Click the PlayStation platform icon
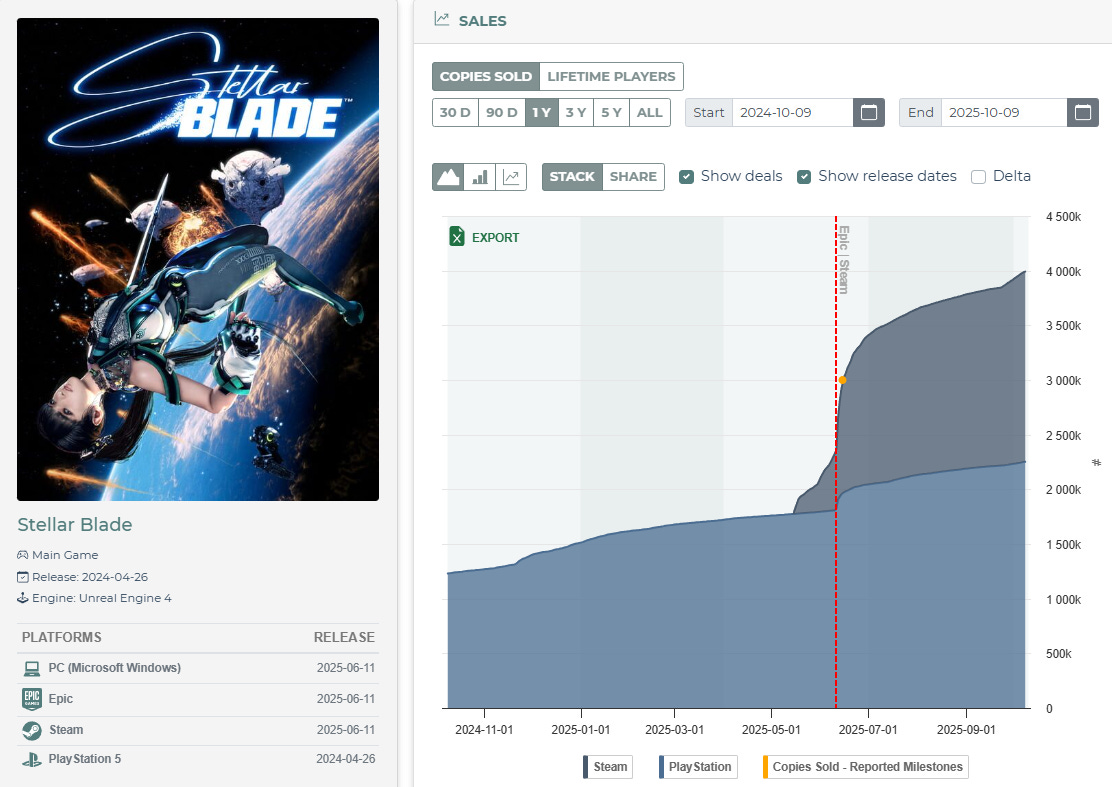Viewport: 1112px width, 787px height. click(32, 759)
